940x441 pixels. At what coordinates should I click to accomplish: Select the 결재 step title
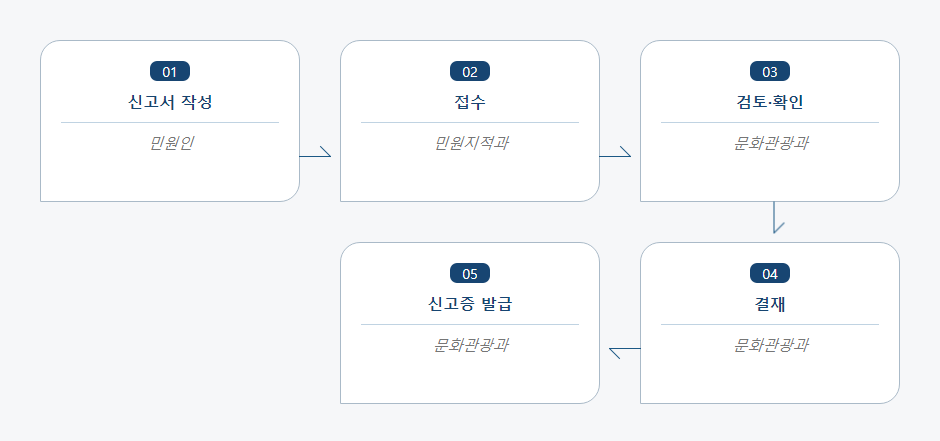[x=770, y=304]
